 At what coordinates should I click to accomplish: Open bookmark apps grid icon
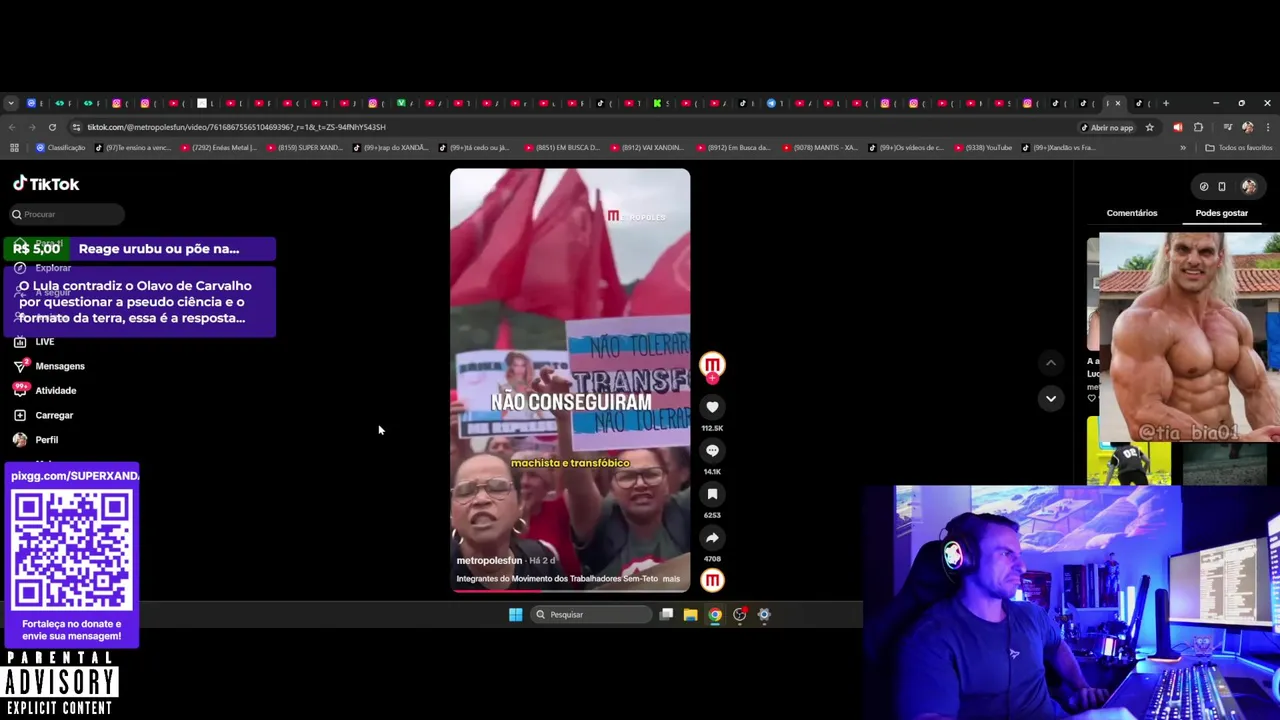[x=14, y=148]
